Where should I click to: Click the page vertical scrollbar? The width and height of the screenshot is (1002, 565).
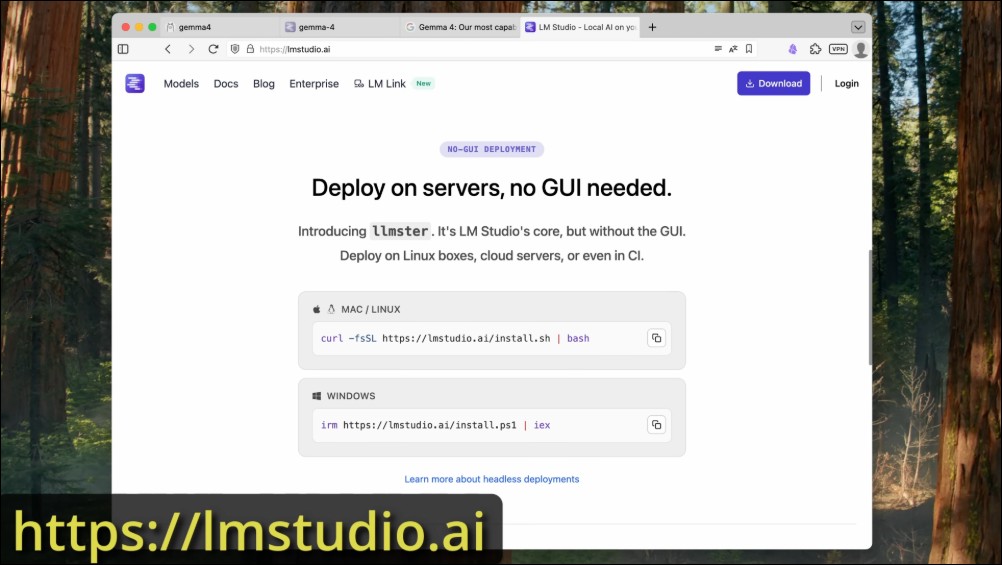[870, 307]
